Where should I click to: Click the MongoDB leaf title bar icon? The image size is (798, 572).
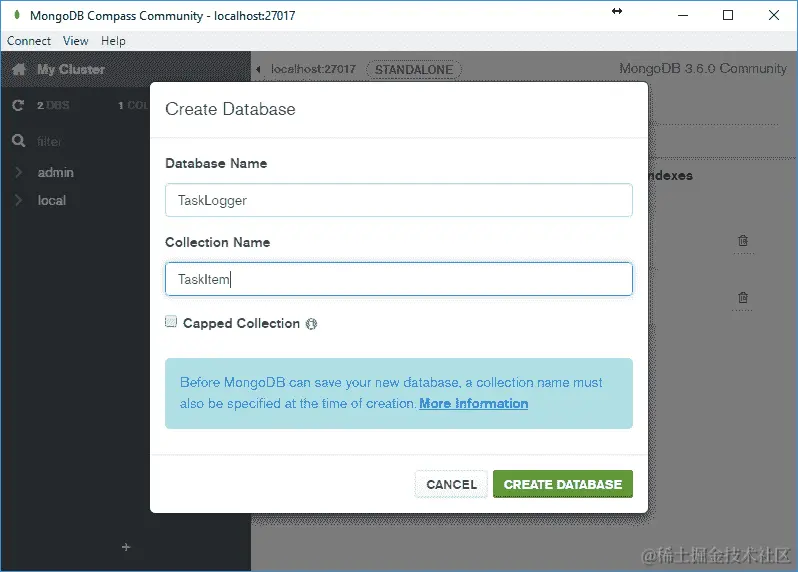(x=17, y=15)
